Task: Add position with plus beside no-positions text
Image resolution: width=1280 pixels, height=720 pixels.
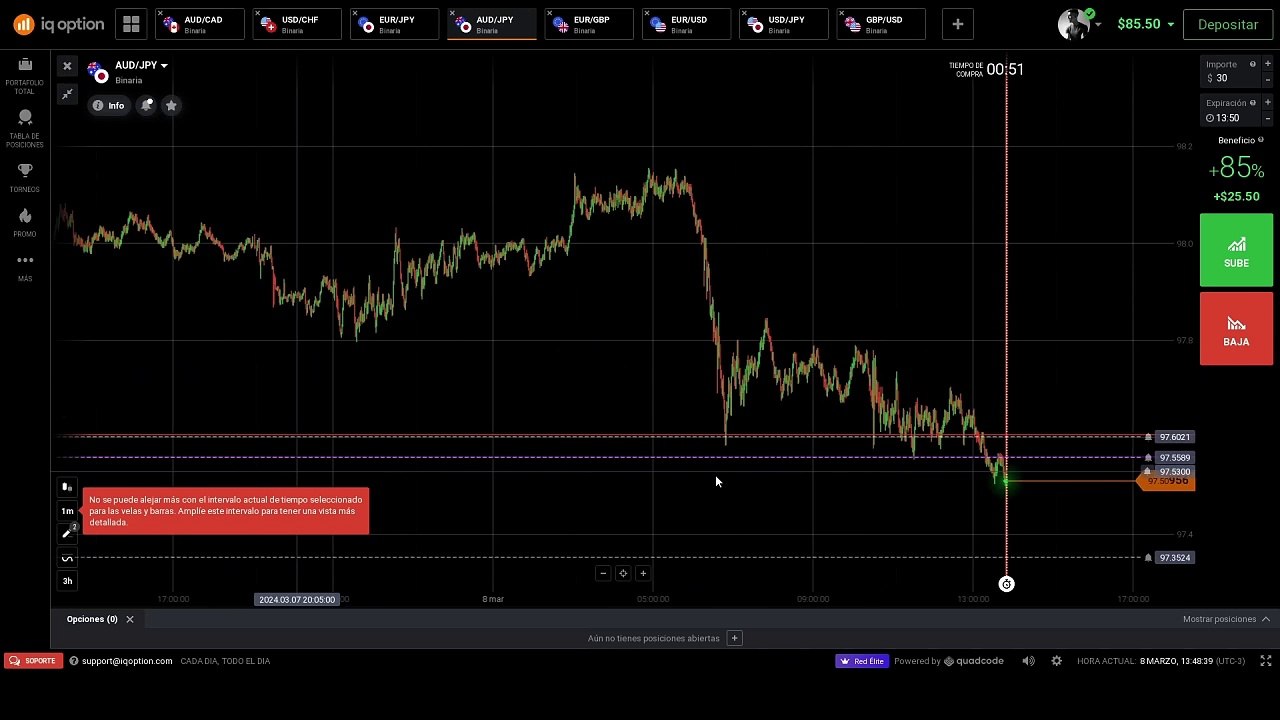Action: [x=734, y=638]
